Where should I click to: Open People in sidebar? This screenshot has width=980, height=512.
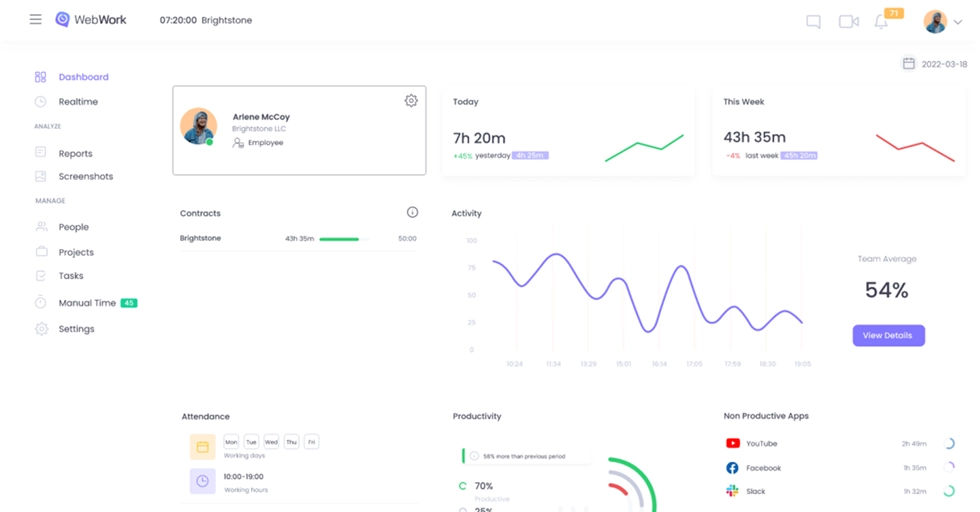click(73, 227)
